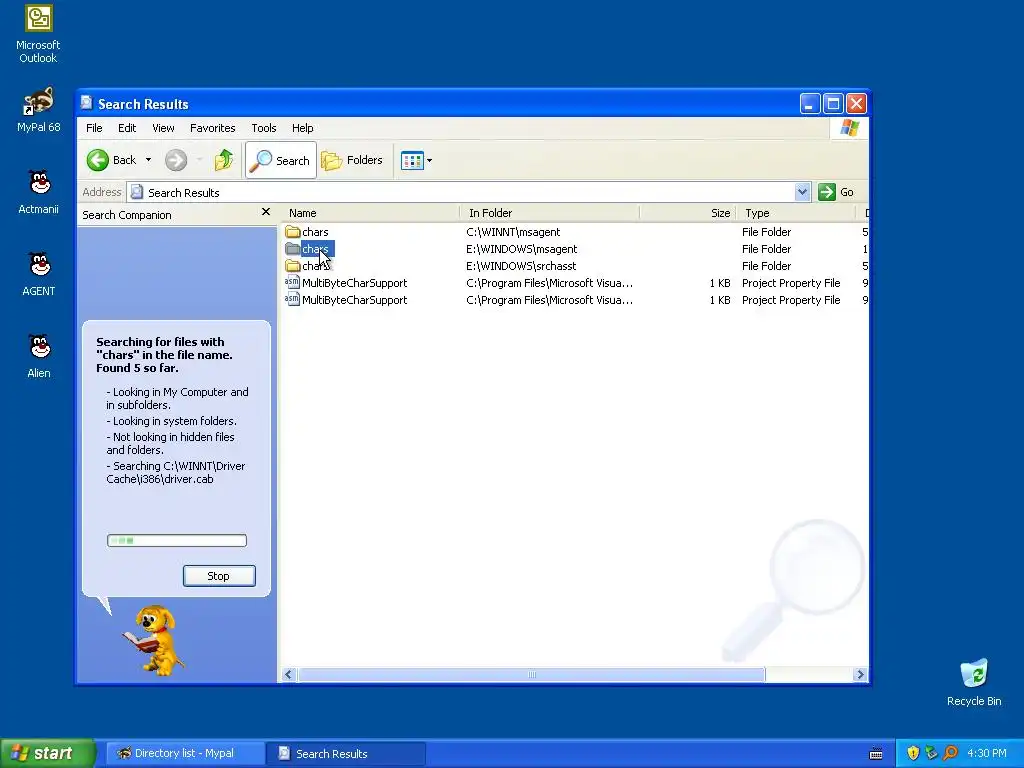Click the grayed Forward arrow button
The height and width of the screenshot is (768, 1024).
pyautogui.click(x=176, y=160)
